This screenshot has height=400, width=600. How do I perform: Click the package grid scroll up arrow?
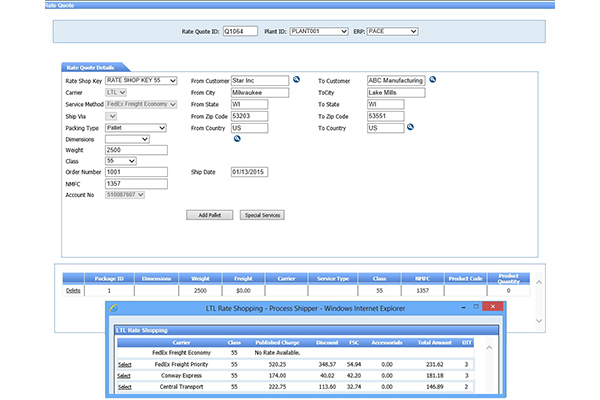pyautogui.click(x=539, y=282)
